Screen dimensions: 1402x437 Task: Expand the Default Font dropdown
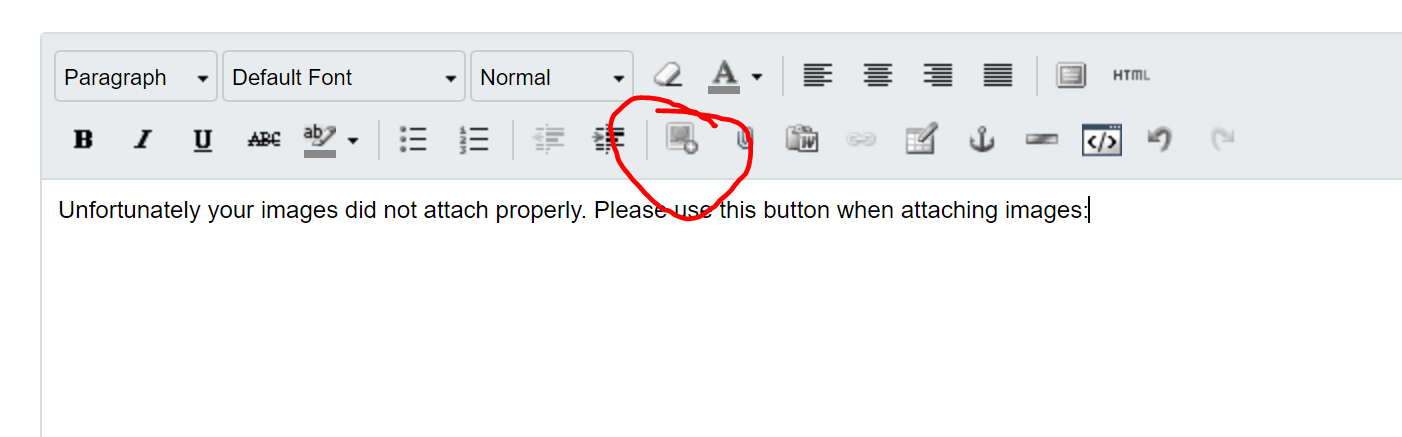coord(344,77)
